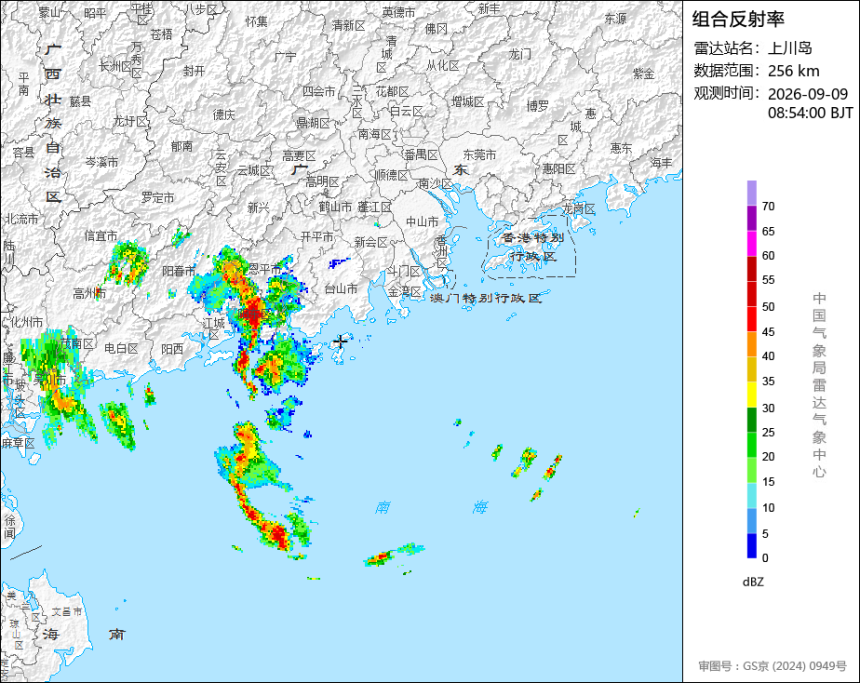Click the radar station cross marker on the map
The height and width of the screenshot is (683, 860).
[x=340, y=341]
